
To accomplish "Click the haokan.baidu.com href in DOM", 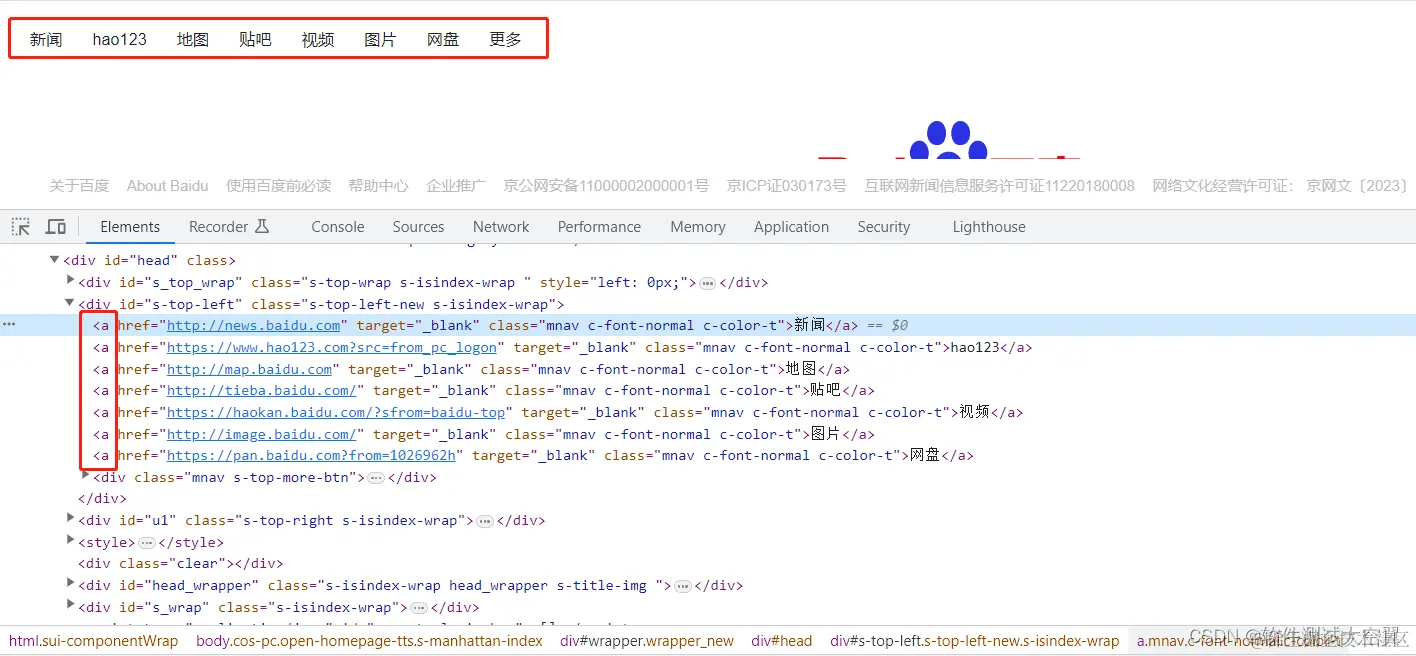I will 336,412.
